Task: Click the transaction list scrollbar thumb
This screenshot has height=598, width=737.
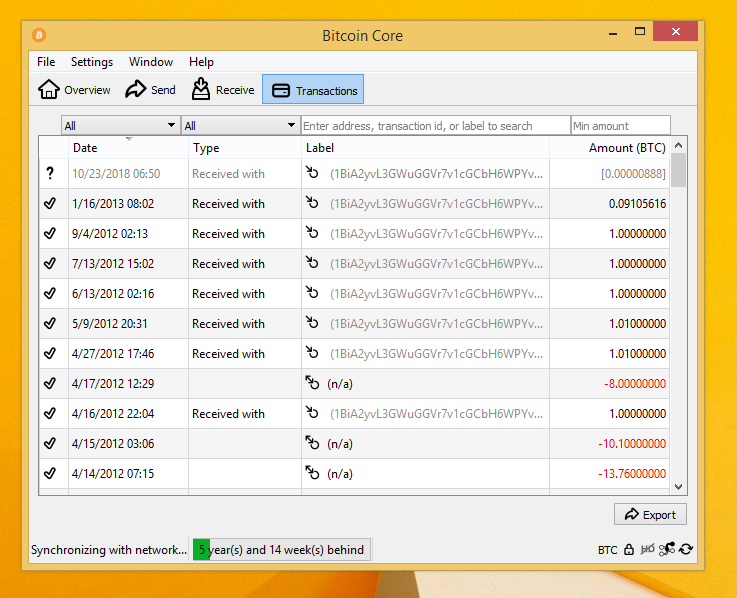Action: [678, 170]
